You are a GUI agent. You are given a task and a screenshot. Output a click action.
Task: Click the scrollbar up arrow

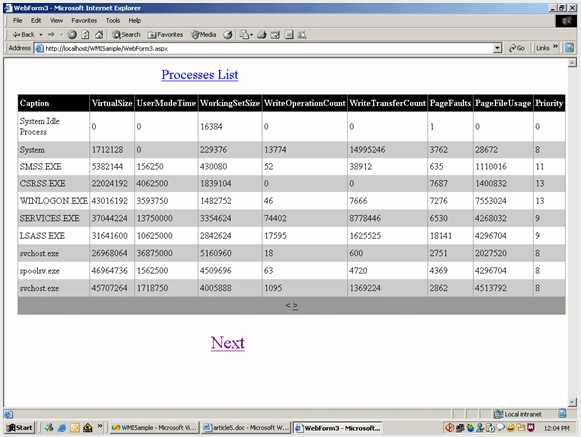tap(572, 63)
